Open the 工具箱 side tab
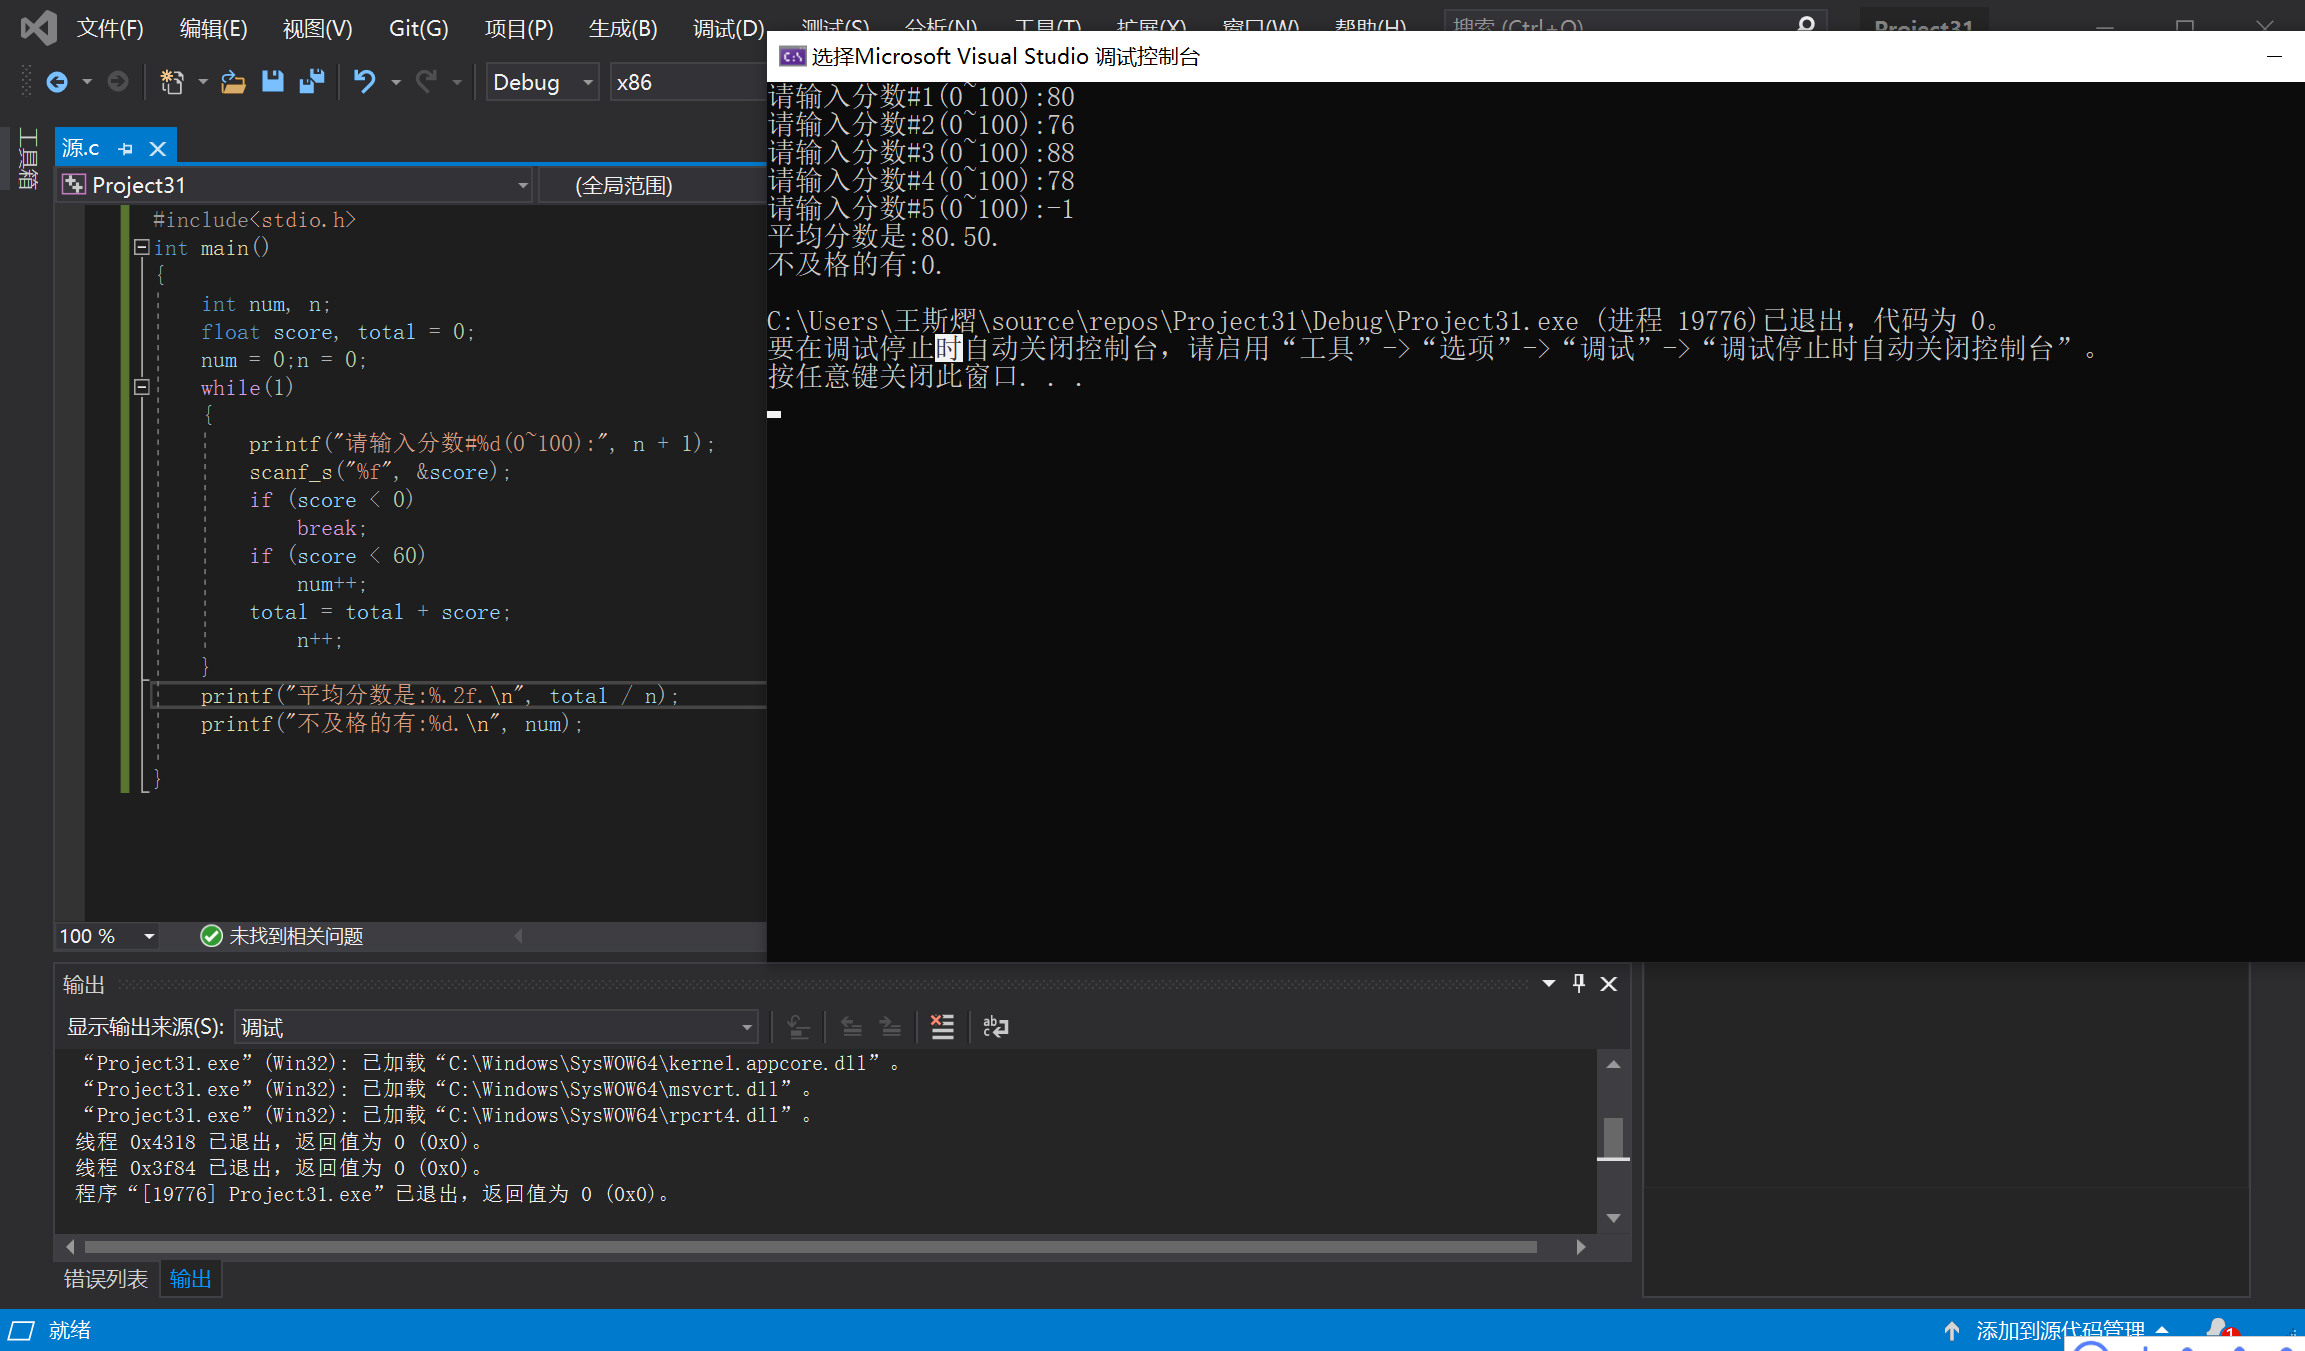 (28, 158)
